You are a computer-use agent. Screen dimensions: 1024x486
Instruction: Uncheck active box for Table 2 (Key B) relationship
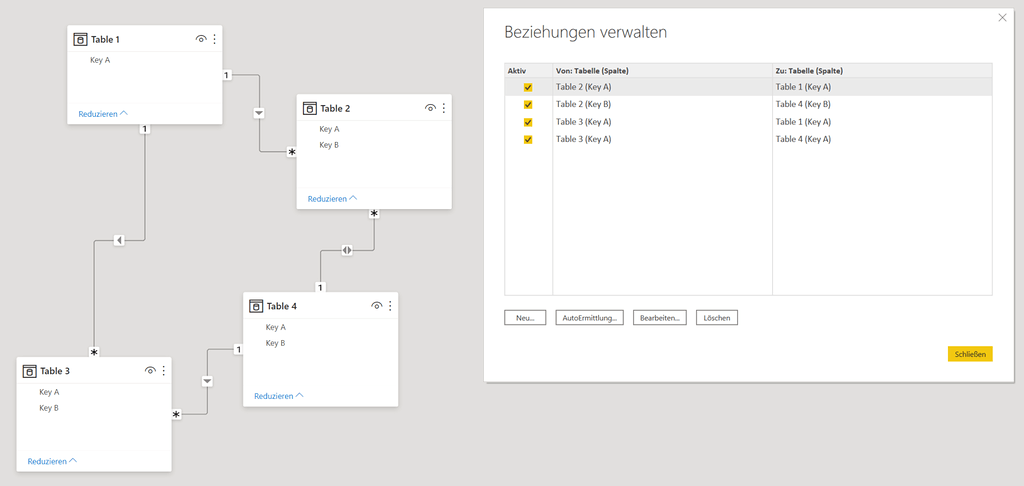point(528,104)
